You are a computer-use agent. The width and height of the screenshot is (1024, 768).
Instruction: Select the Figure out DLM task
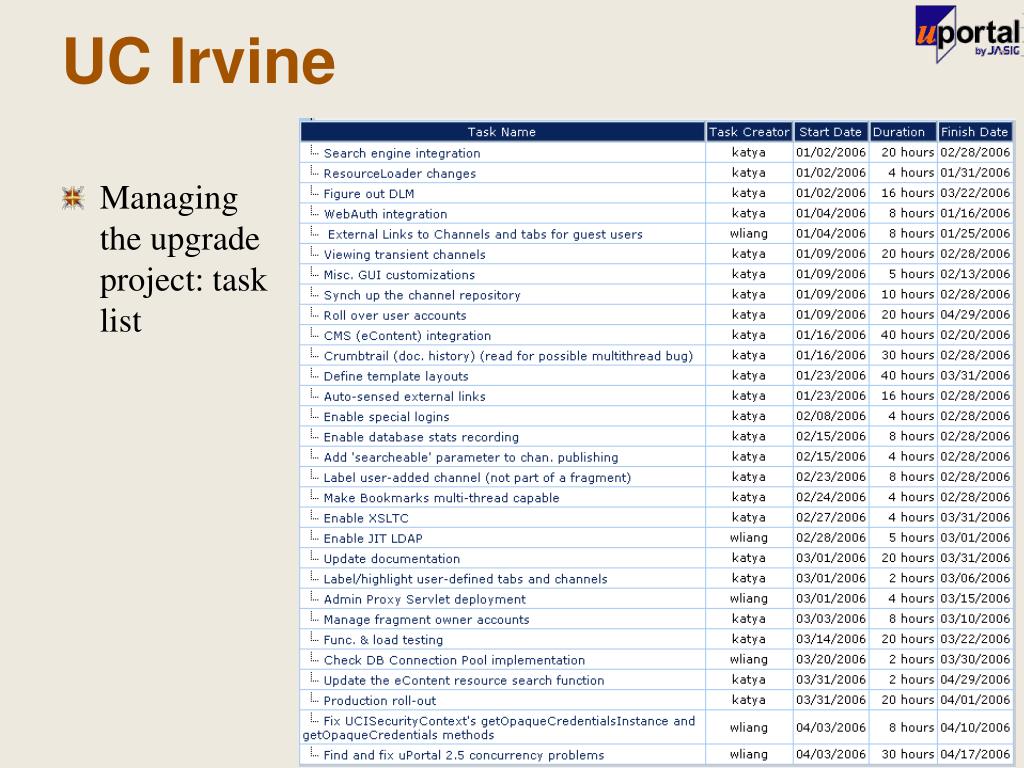point(369,193)
